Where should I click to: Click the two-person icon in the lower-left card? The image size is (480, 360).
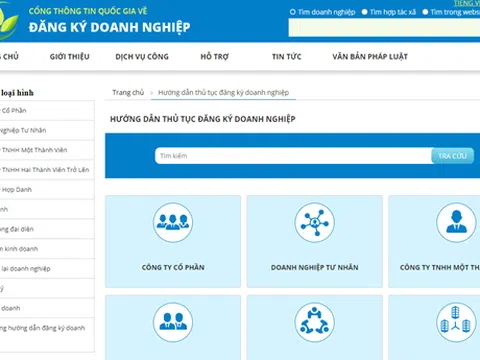[x=173, y=322]
